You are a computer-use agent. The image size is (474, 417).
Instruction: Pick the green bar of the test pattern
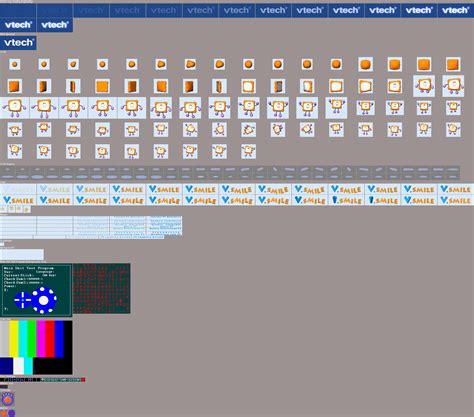(32, 339)
